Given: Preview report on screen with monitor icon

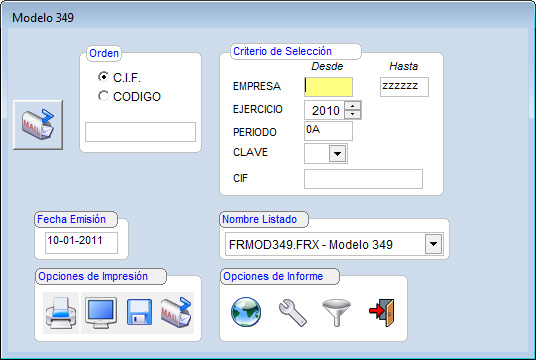Looking at the screenshot, I should coord(101,312).
